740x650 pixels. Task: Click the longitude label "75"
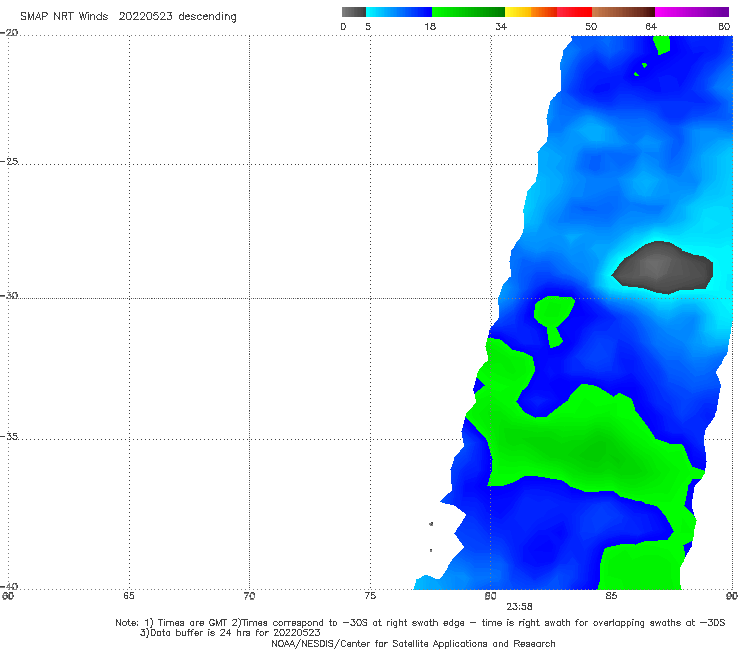pos(370,596)
